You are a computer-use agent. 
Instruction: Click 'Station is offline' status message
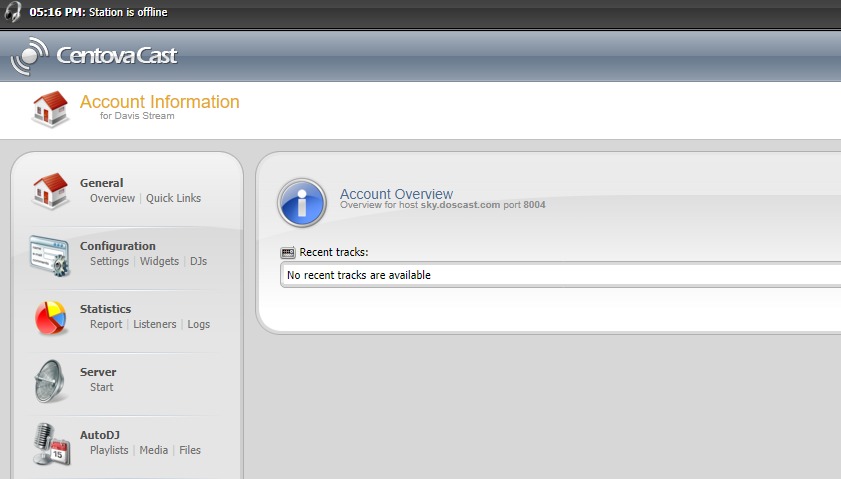coord(128,12)
